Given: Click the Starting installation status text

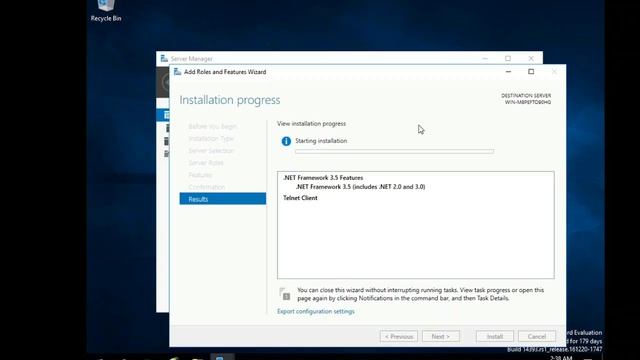Looking at the screenshot, I should [321, 141].
